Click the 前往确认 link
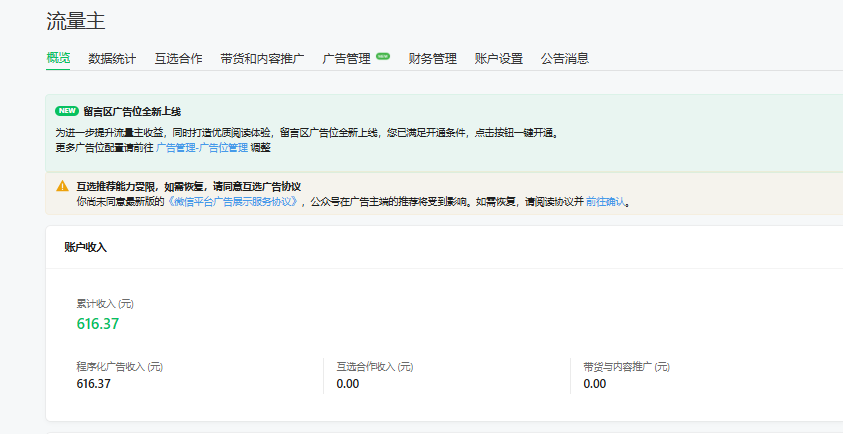Viewport: 843px width, 434px height. (605, 201)
